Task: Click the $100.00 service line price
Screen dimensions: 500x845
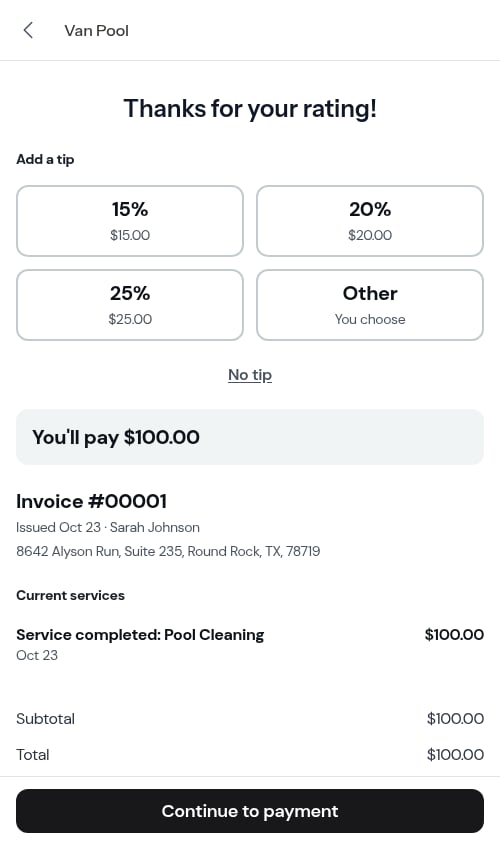Action: coord(454,635)
